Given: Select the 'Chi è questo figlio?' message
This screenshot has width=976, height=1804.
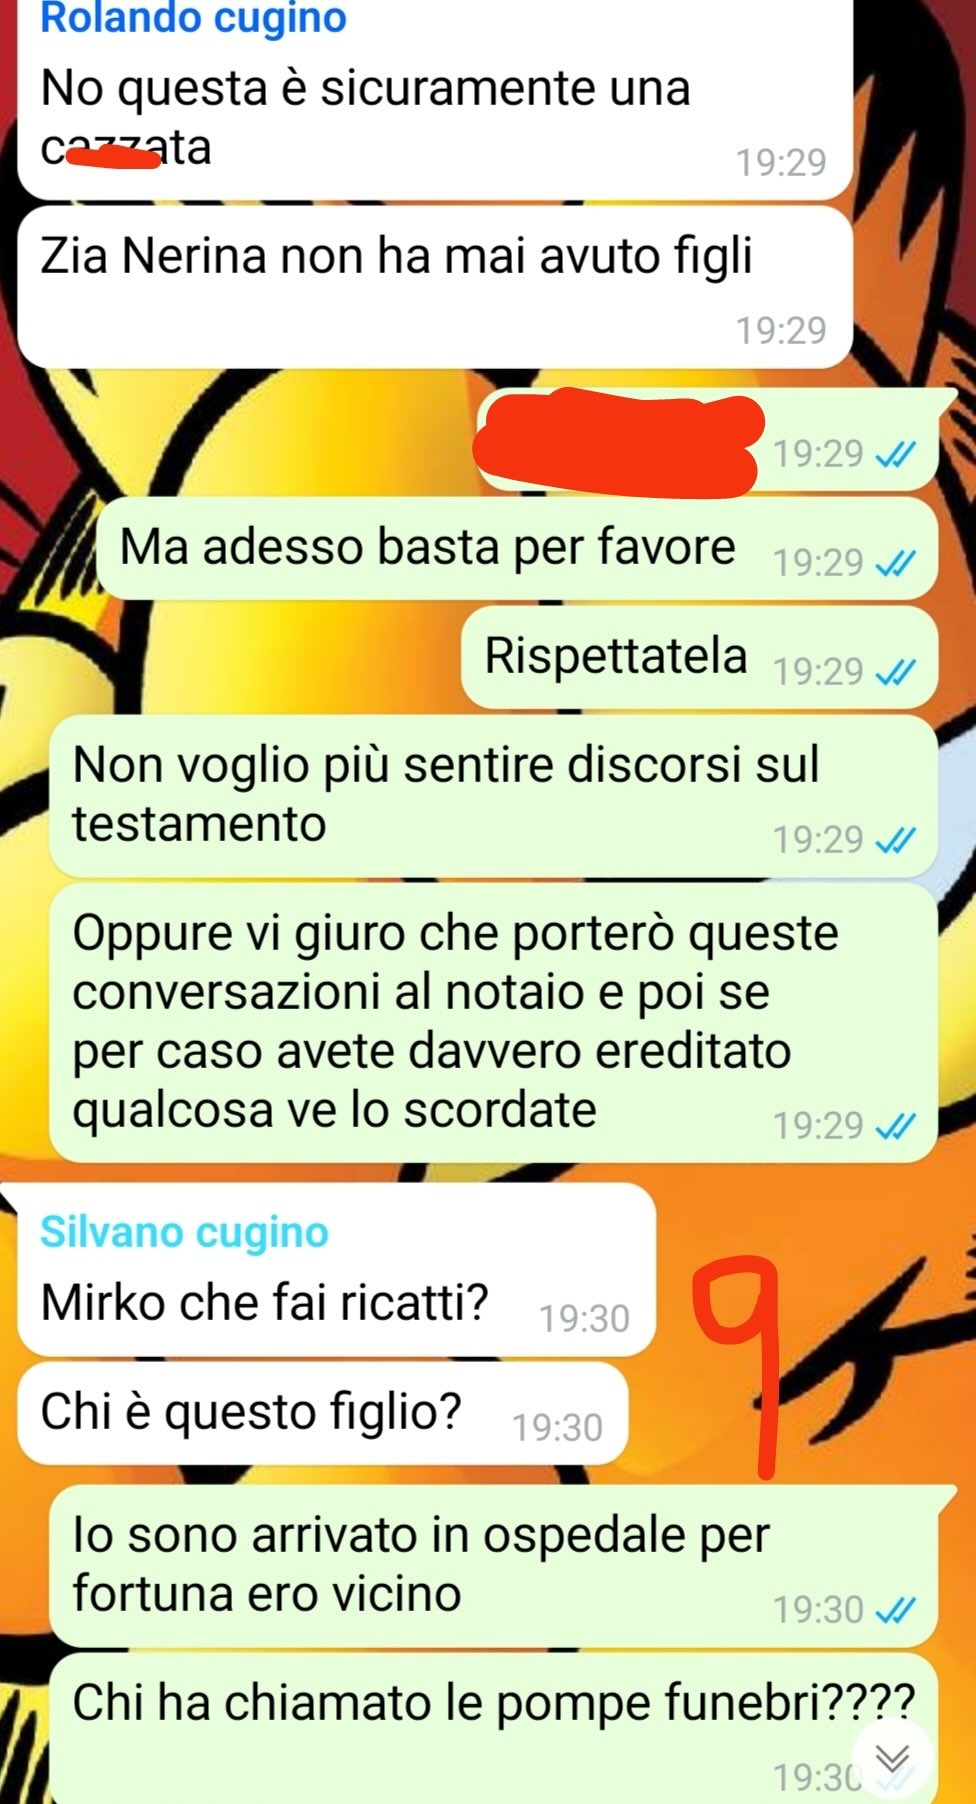Looking at the screenshot, I should (323, 1413).
